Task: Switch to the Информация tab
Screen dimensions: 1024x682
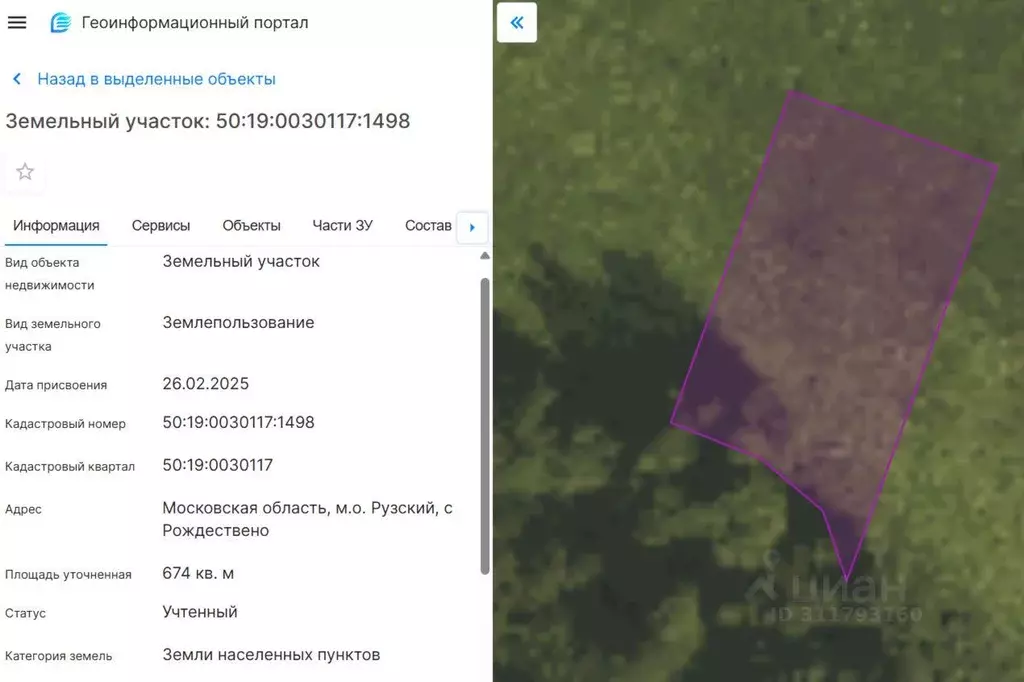Action: pos(56,226)
